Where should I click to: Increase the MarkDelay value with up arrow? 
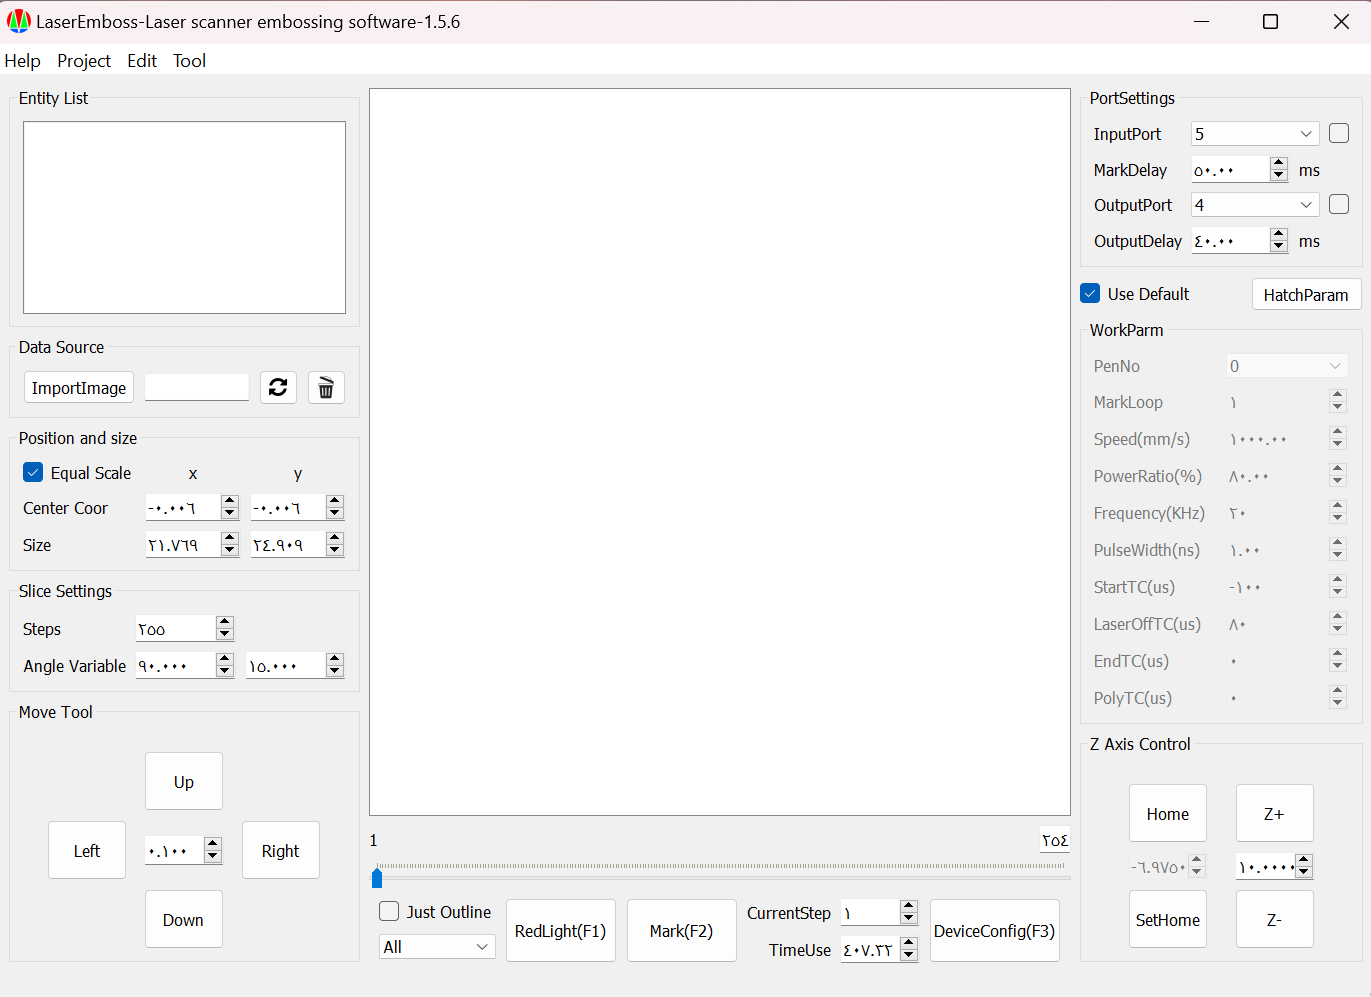[1279, 163]
